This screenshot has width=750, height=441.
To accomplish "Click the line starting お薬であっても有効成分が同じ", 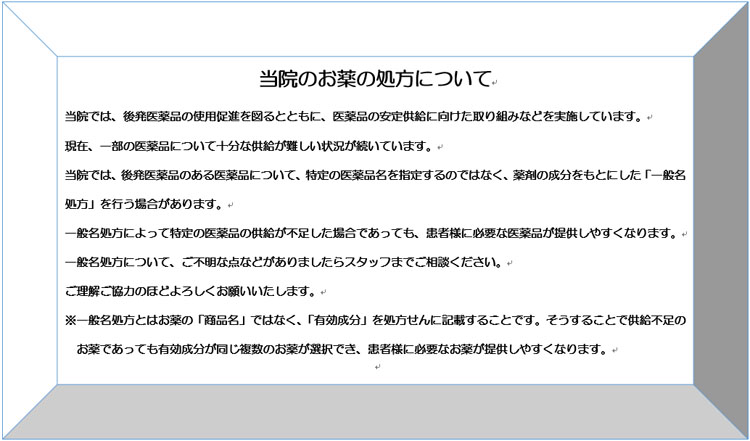I will (343, 349).
